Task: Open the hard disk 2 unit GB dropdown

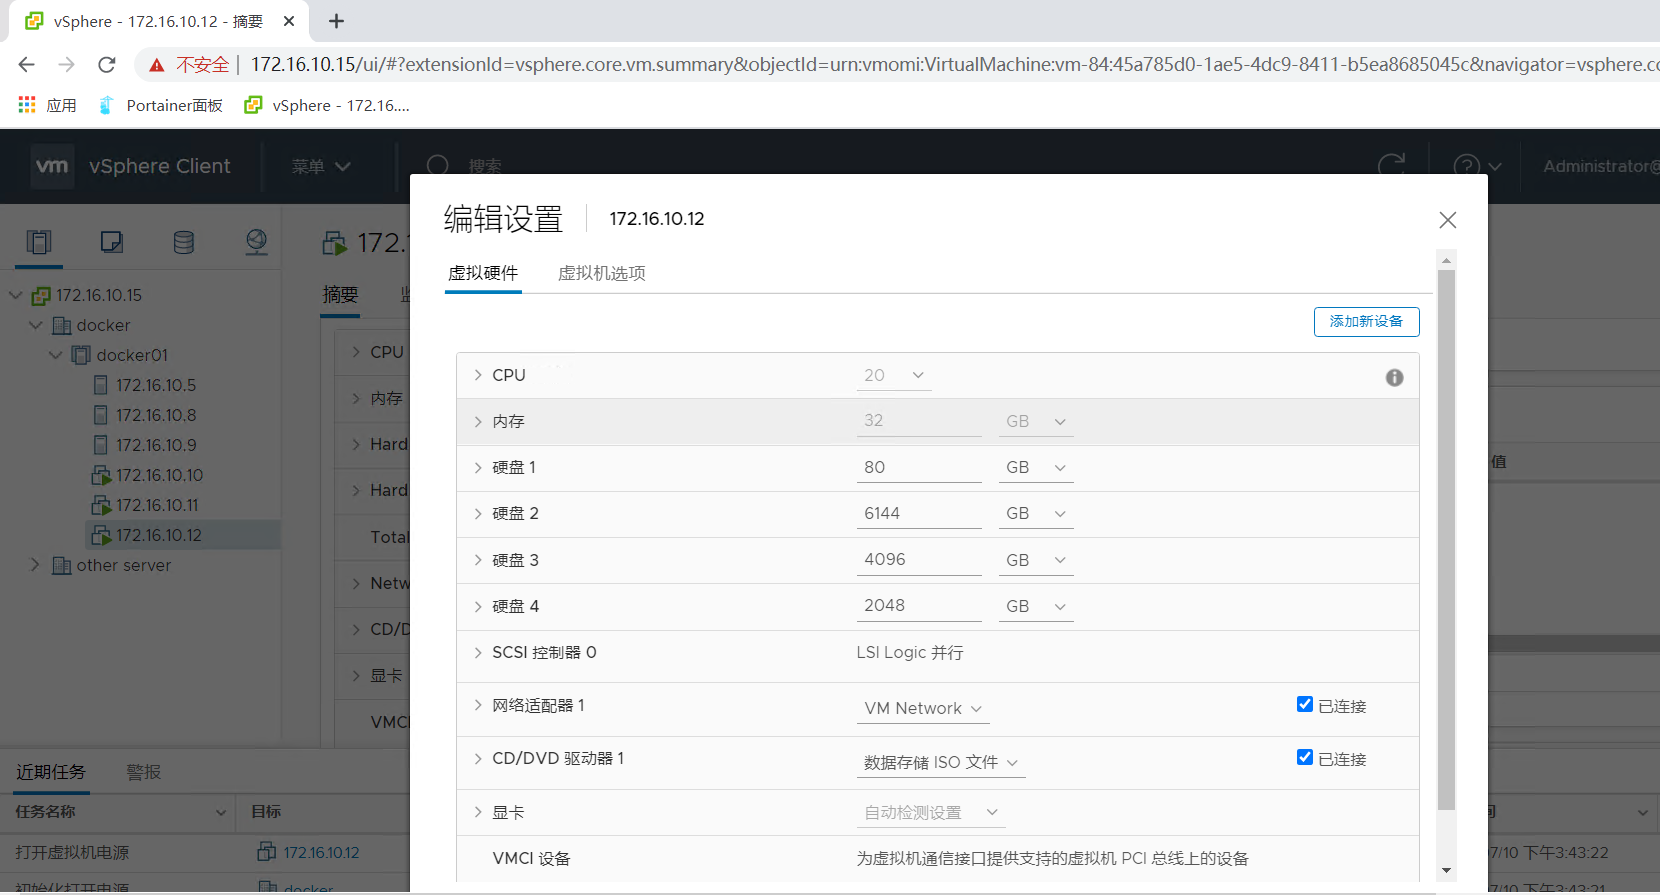Action: [1036, 514]
